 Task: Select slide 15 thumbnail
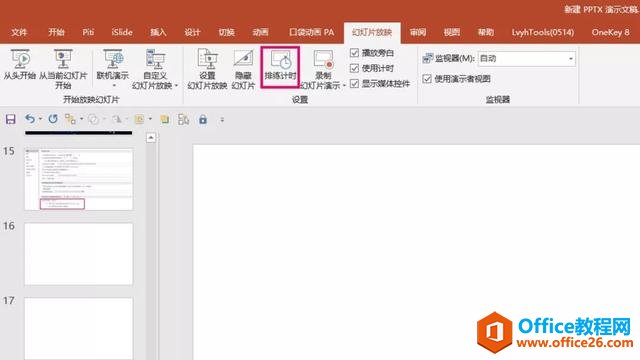79,179
